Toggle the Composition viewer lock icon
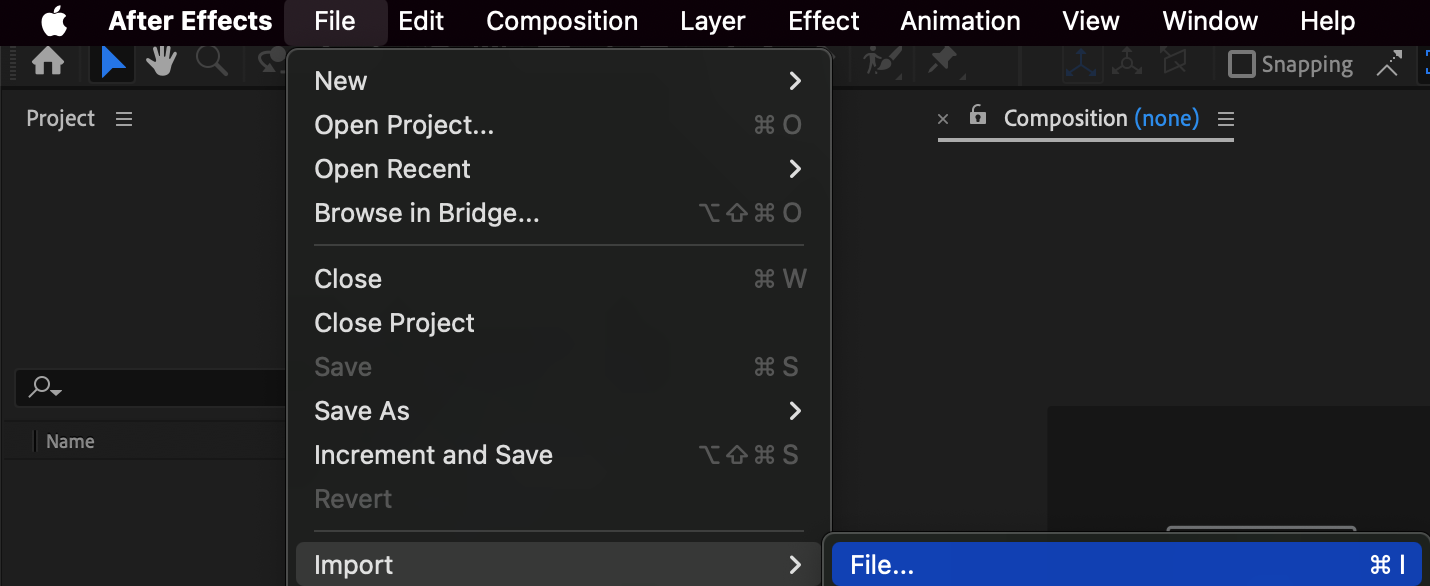This screenshot has height=586, width=1430. (978, 116)
